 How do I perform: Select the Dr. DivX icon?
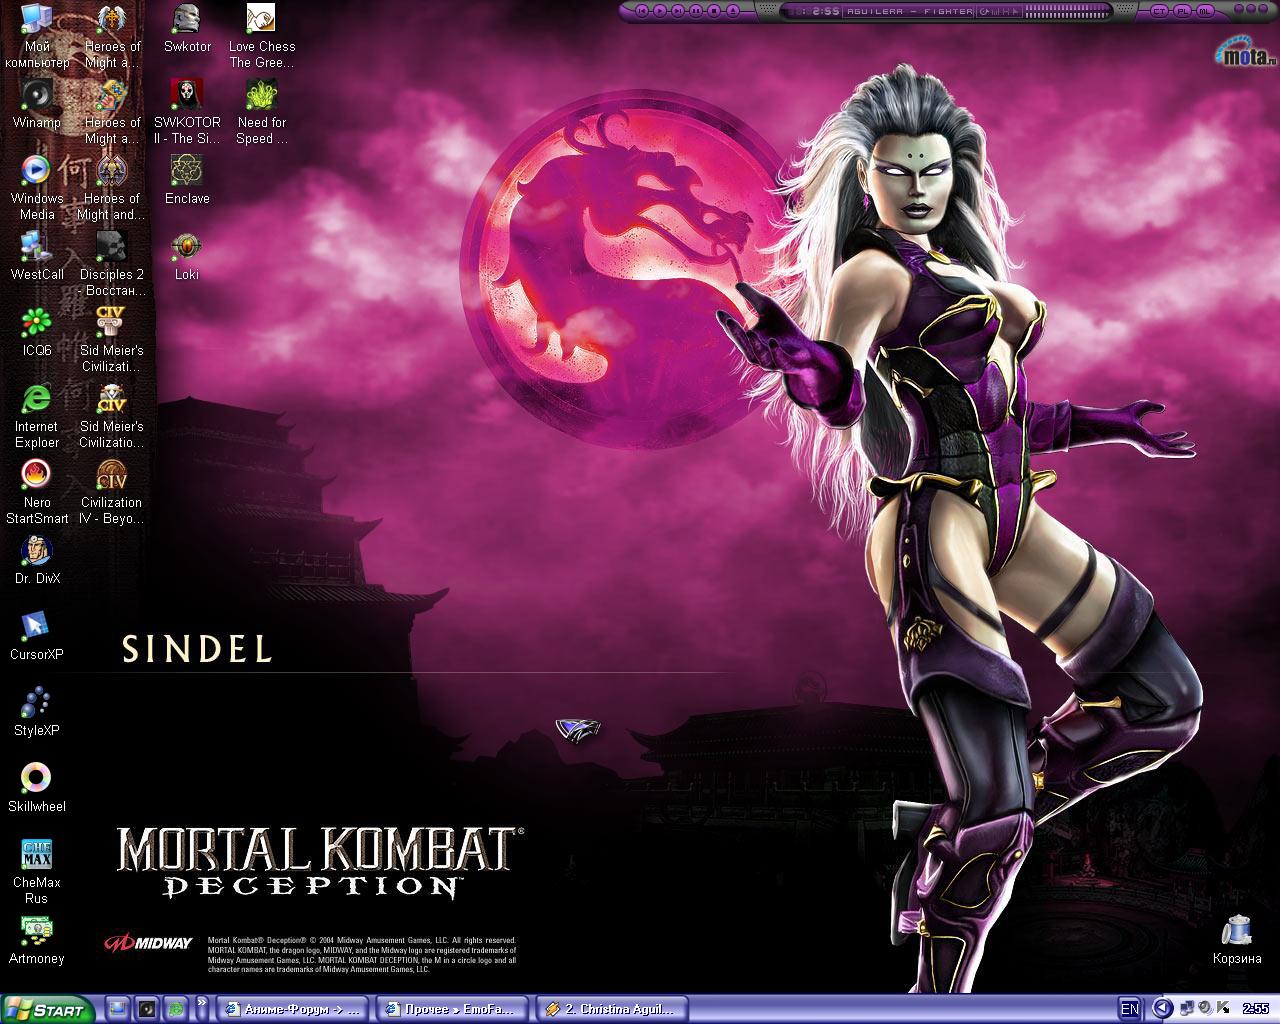pos(37,560)
